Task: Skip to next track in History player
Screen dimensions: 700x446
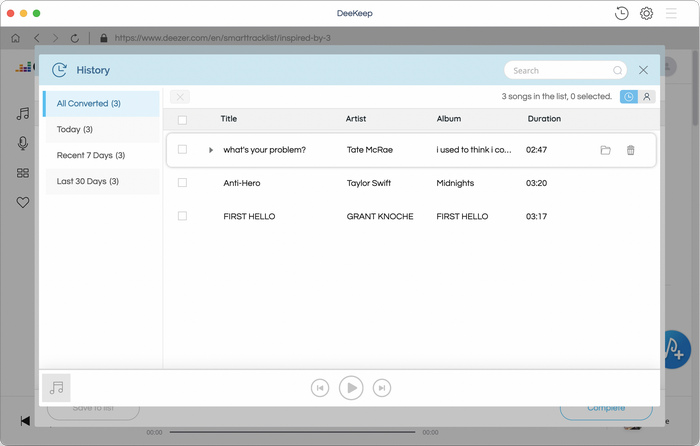Action: [x=382, y=388]
